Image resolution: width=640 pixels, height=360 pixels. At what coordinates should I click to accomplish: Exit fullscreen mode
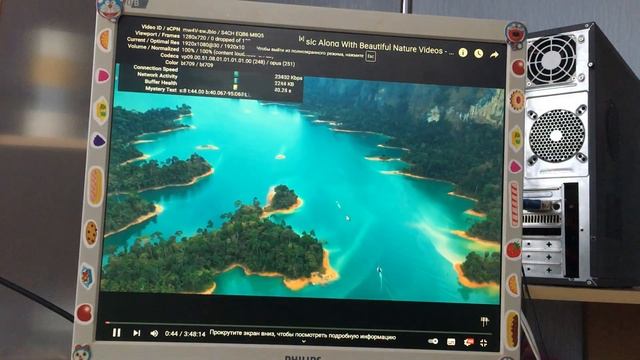[484, 343]
